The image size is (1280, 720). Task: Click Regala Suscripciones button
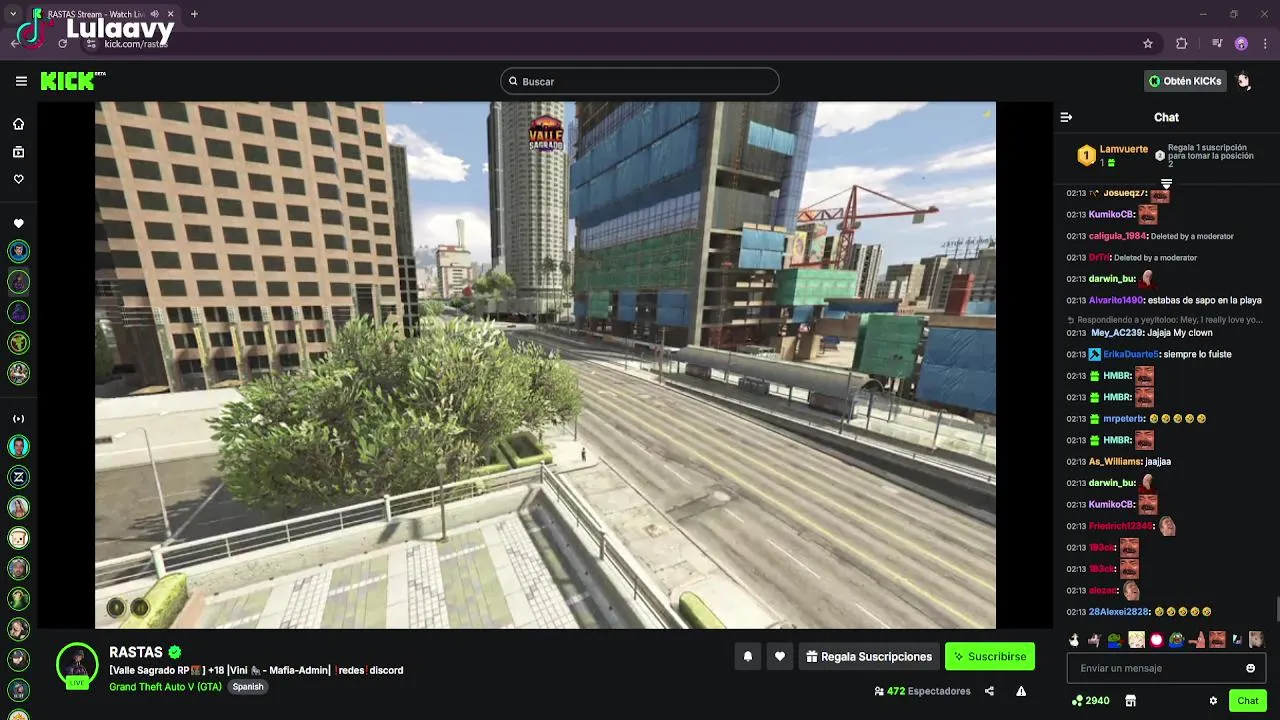[x=869, y=656]
